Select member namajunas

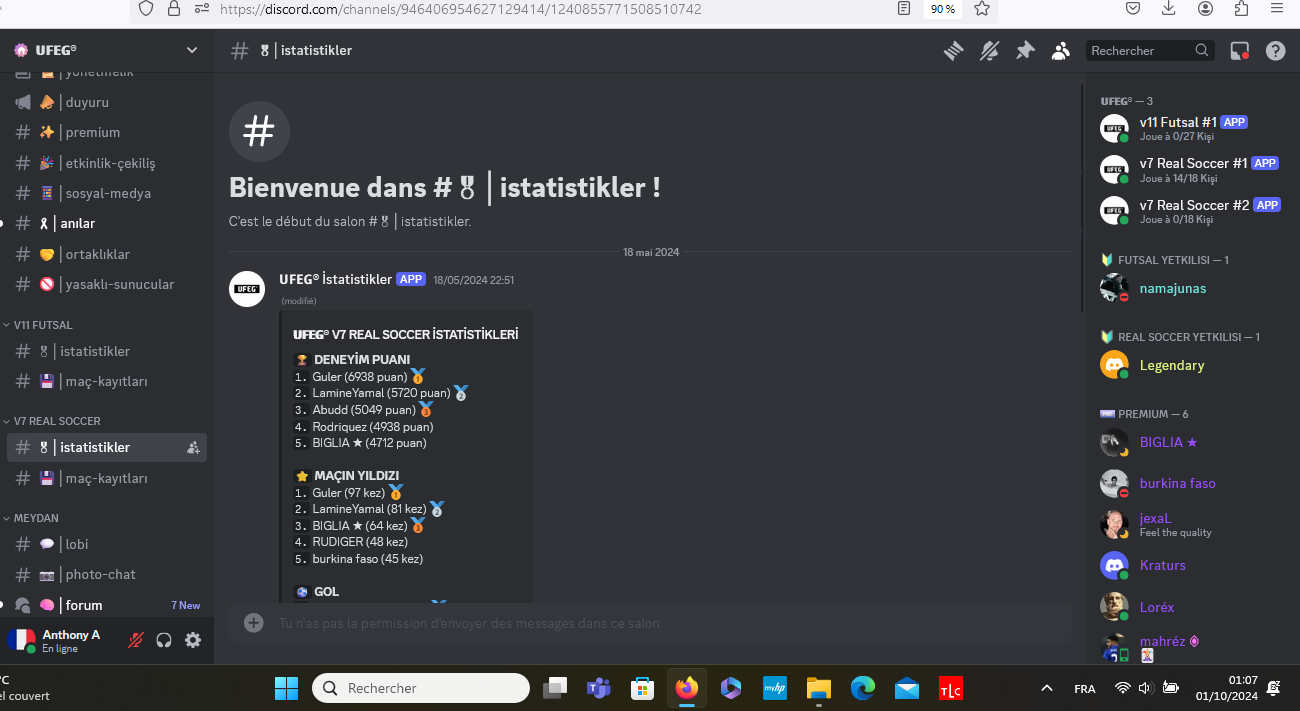coord(1189,288)
